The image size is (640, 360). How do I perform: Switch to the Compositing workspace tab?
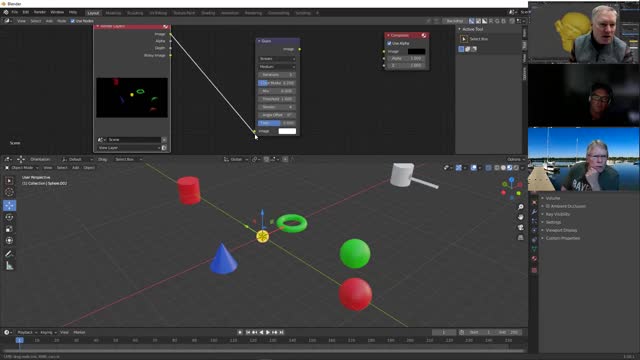coord(279,13)
